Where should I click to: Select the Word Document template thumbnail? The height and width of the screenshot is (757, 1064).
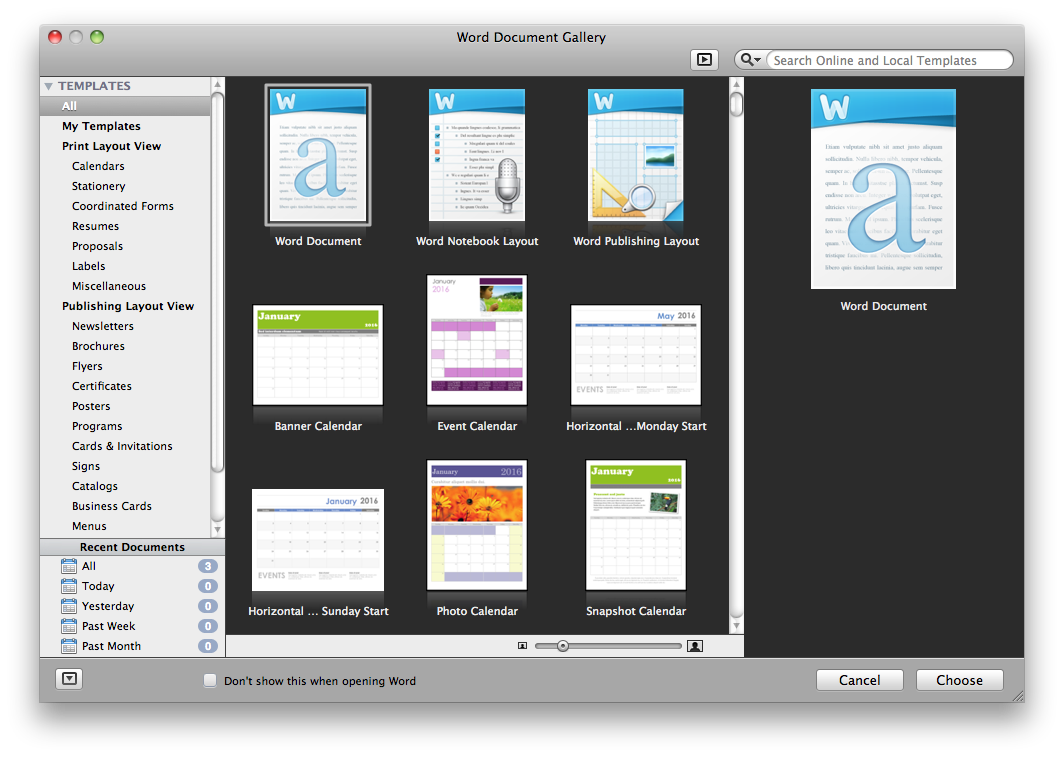pos(318,155)
